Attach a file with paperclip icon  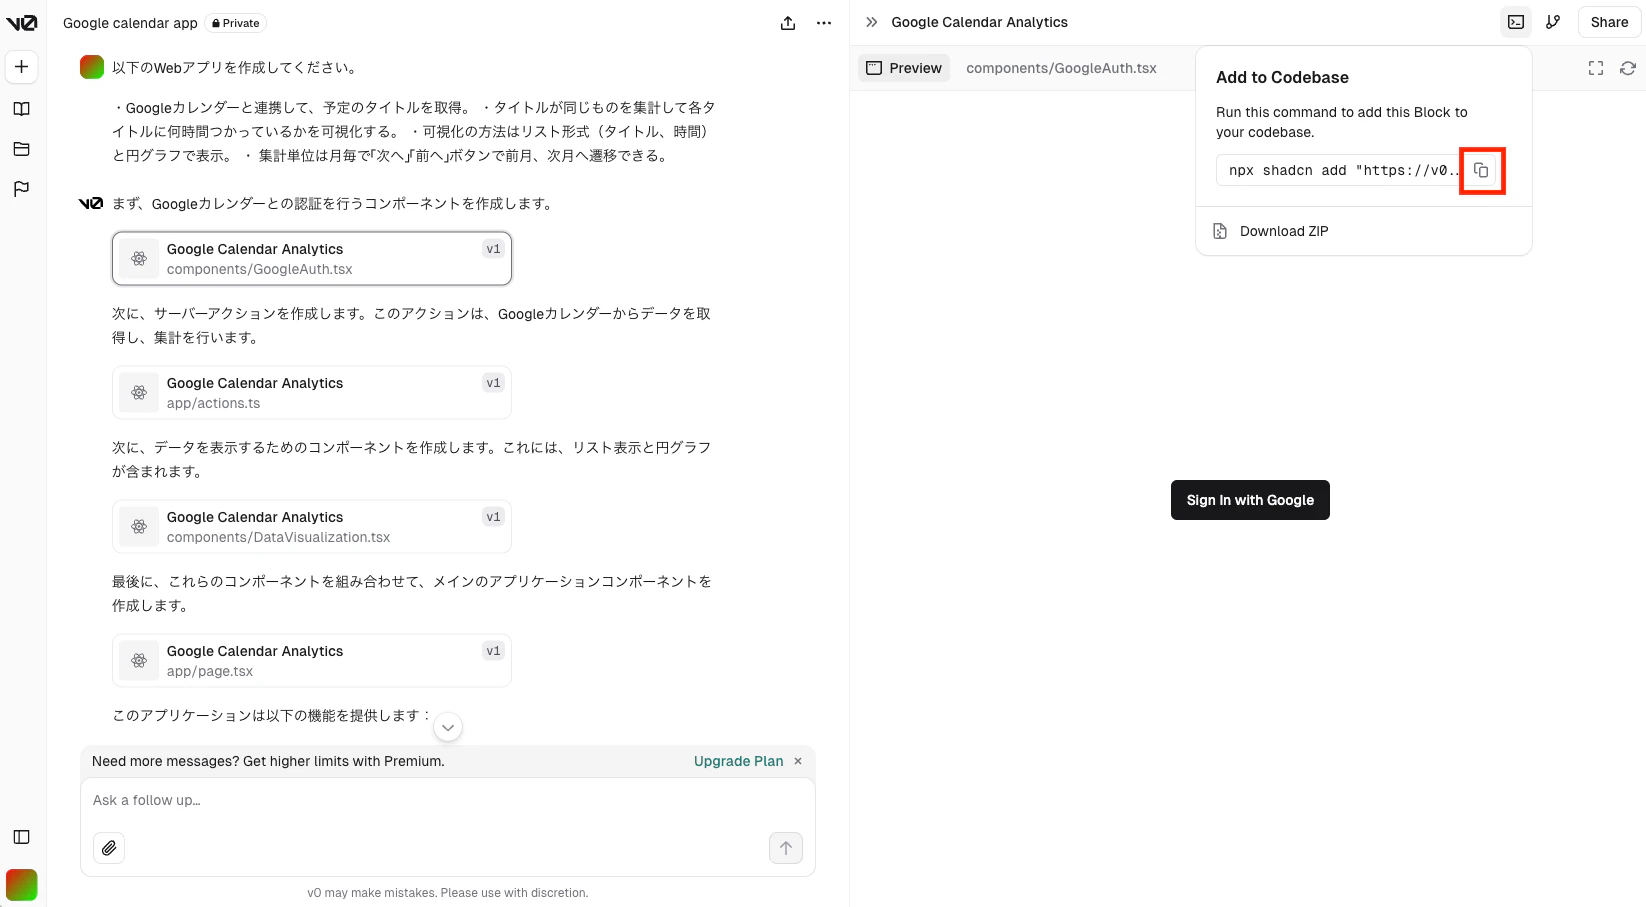pos(109,848)
